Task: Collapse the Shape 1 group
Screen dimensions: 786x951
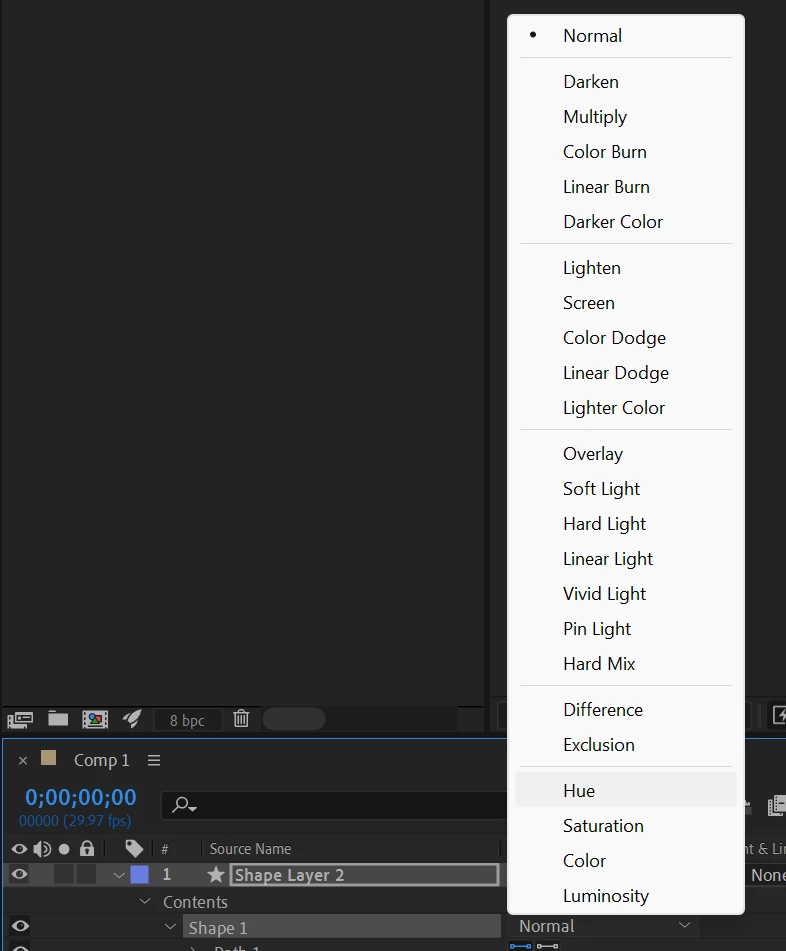Action: (170, 927)
